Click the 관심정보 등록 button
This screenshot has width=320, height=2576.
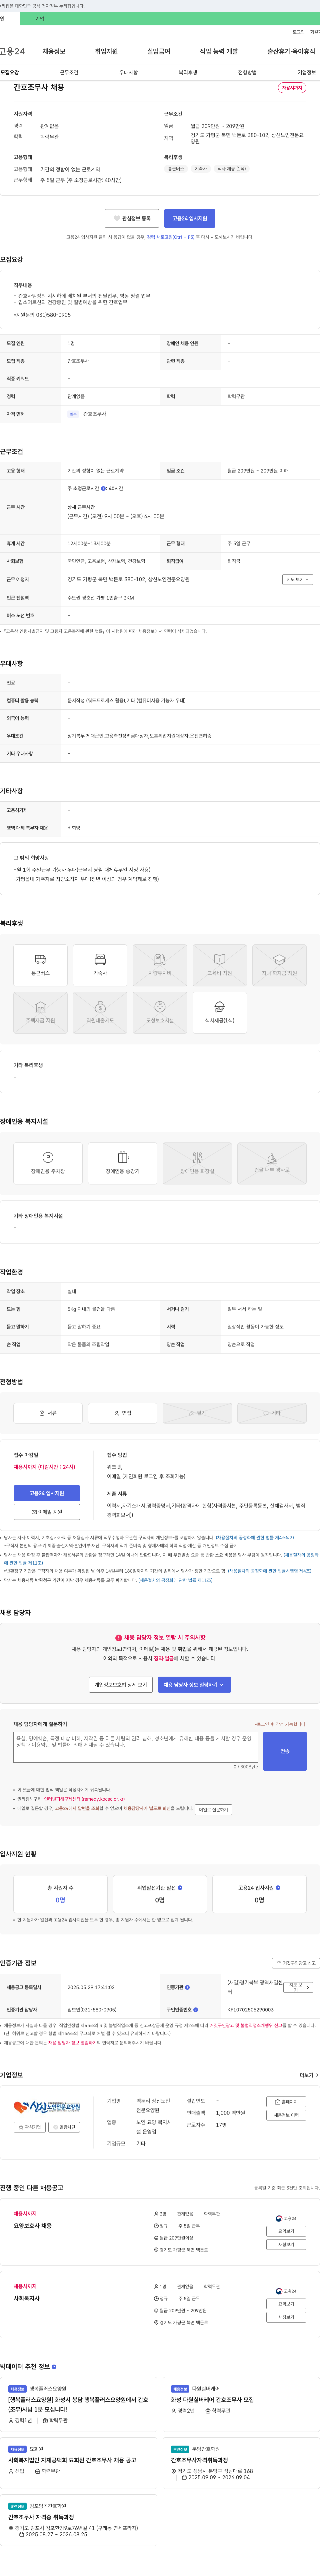click(x=132, y=218)
